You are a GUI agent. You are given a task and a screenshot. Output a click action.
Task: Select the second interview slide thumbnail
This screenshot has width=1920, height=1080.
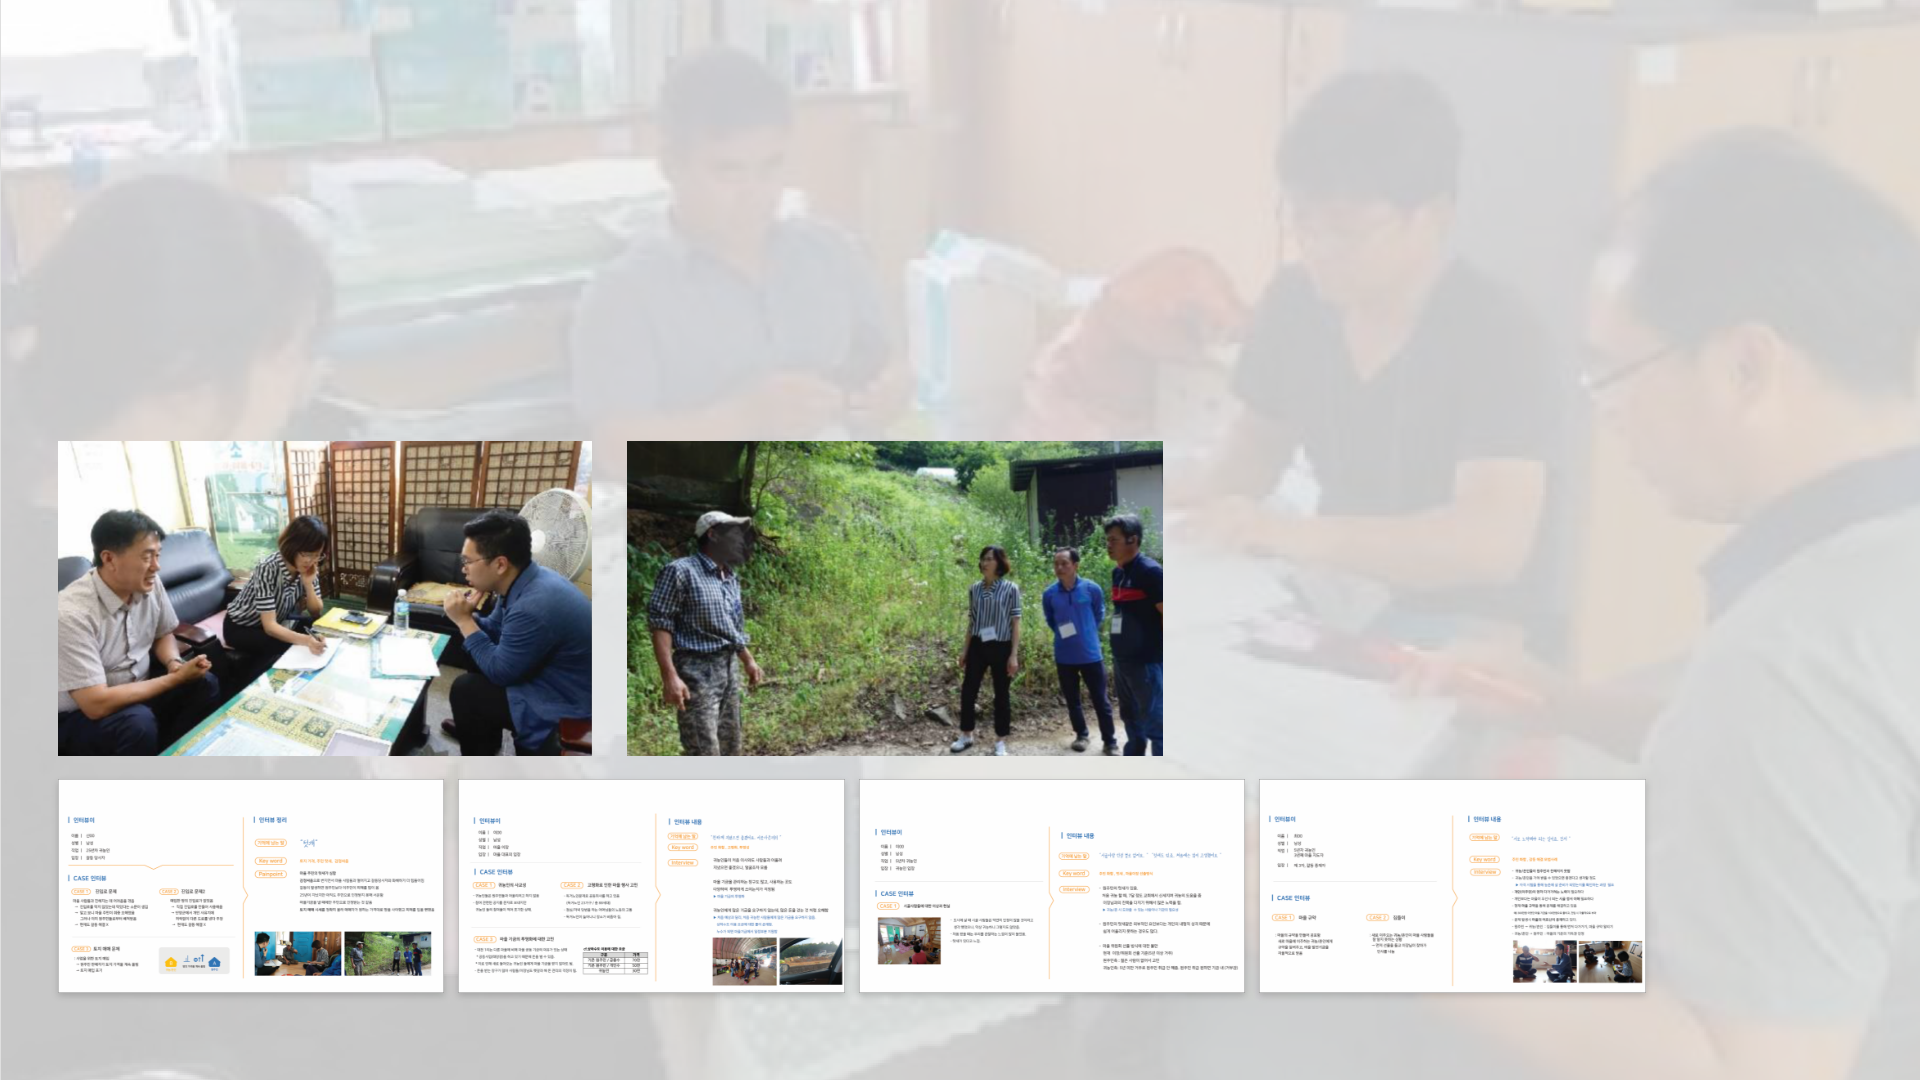pyautogui.click(x=651, y=886)
